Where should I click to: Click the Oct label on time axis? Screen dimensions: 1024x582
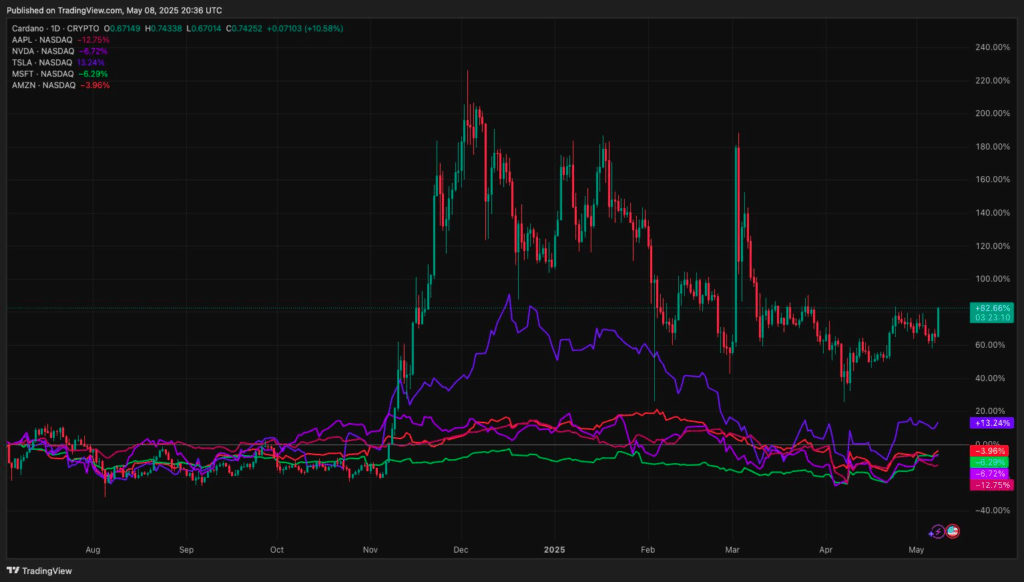coord(277,550)
